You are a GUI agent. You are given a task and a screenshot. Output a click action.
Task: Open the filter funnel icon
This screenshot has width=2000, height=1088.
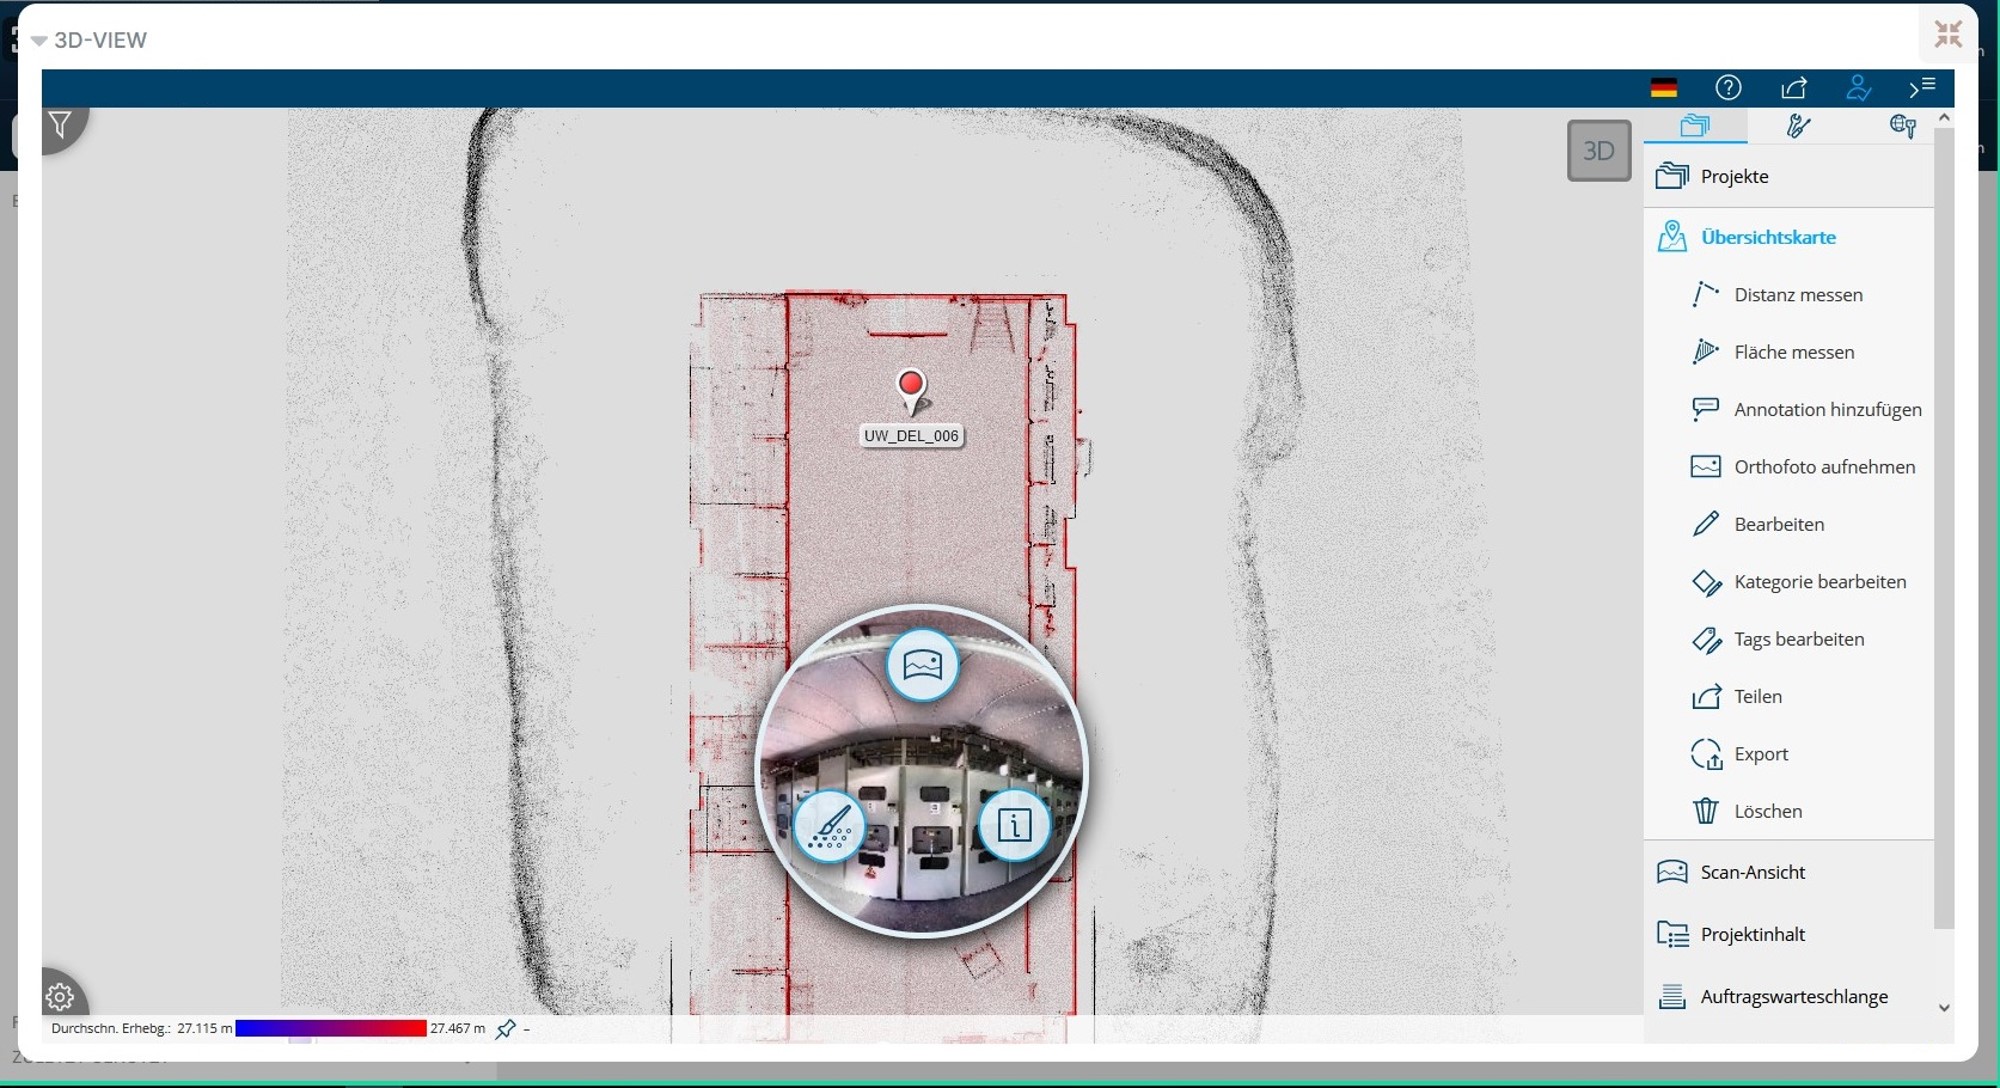(60, 125)
